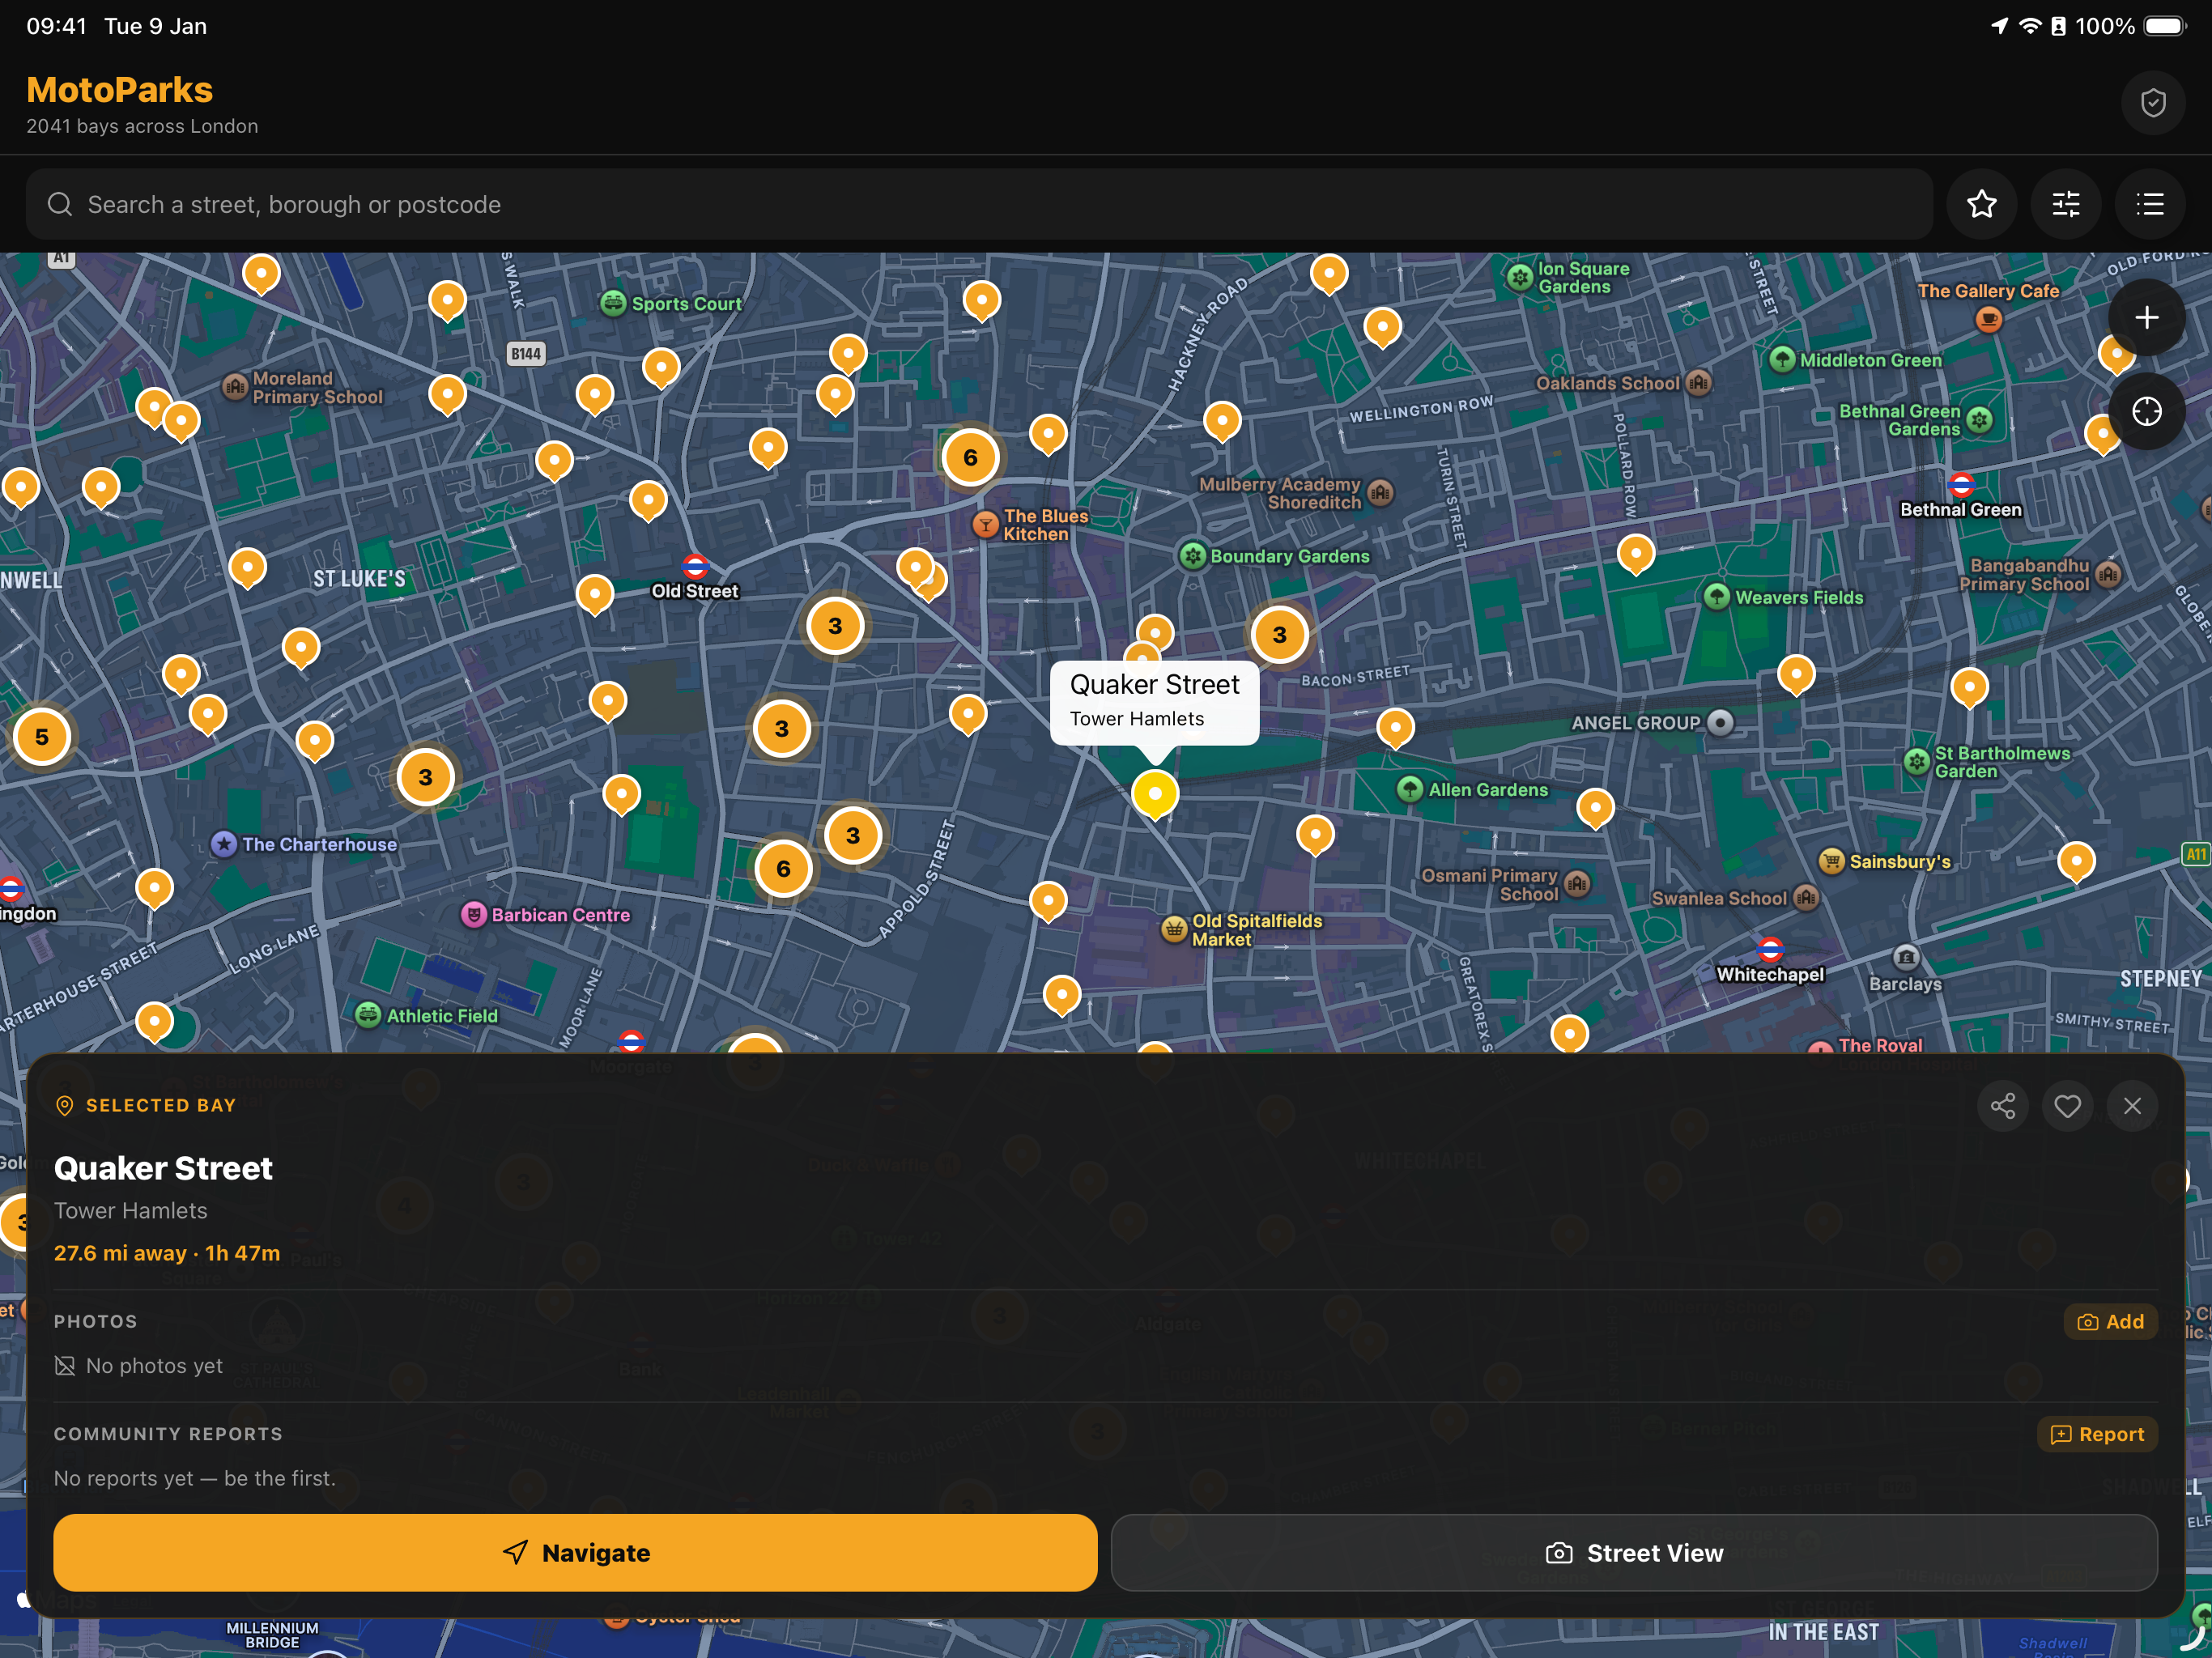Open the Quaker Street map callout
Viewport: 2212px width, 1658px height.
[1154, 701]
